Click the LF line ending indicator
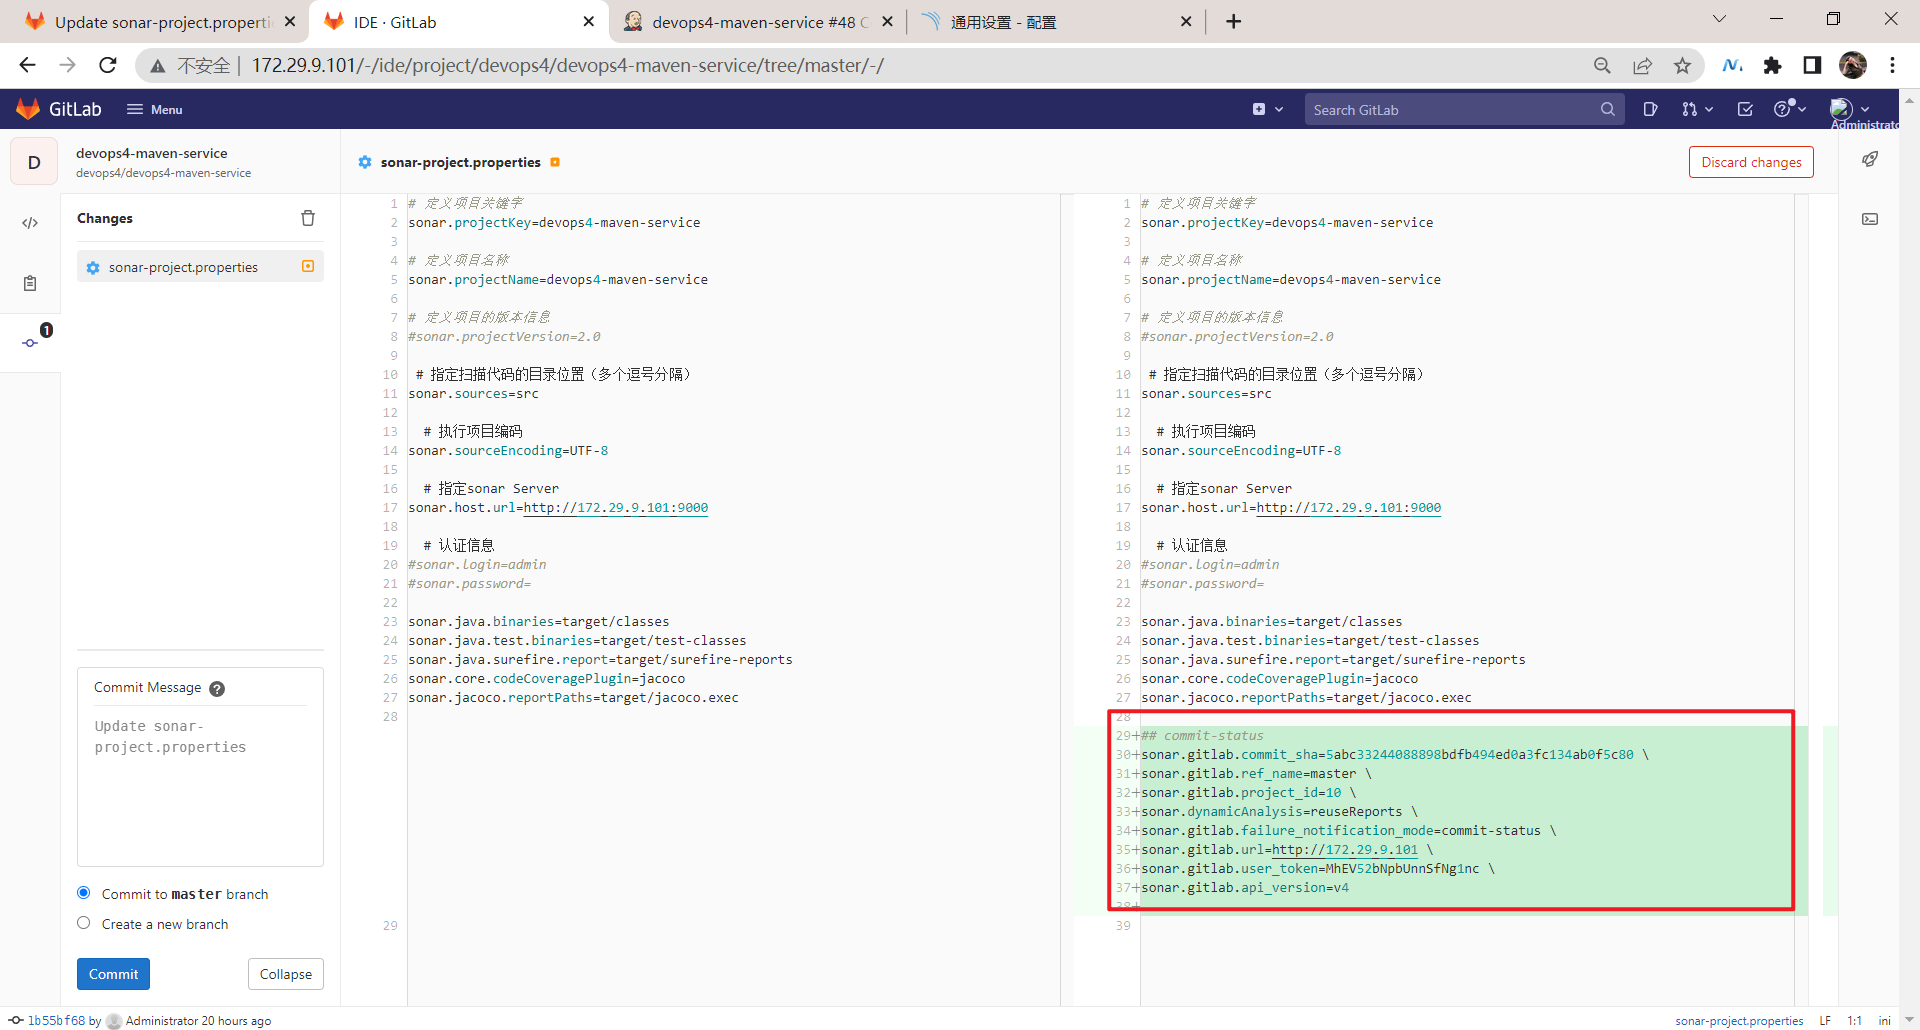Image resolution: width=1920 pixels, height=1030 pixels. [x=1825, y=1021]
